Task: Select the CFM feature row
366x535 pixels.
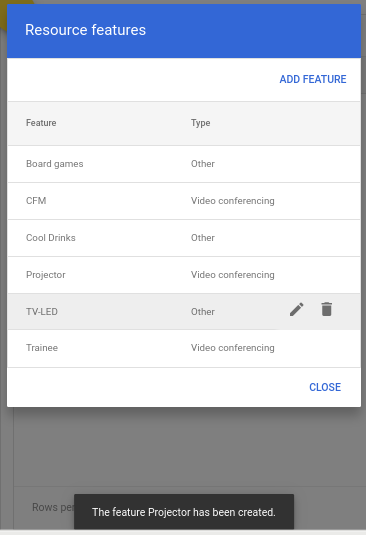Action: [184, 201]
